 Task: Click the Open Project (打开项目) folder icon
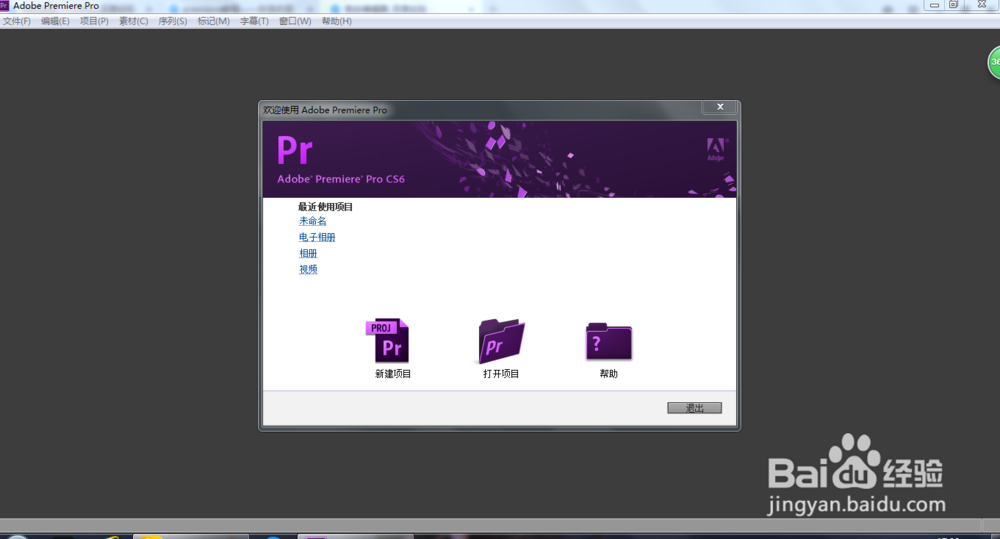click(x=501, y=341)
